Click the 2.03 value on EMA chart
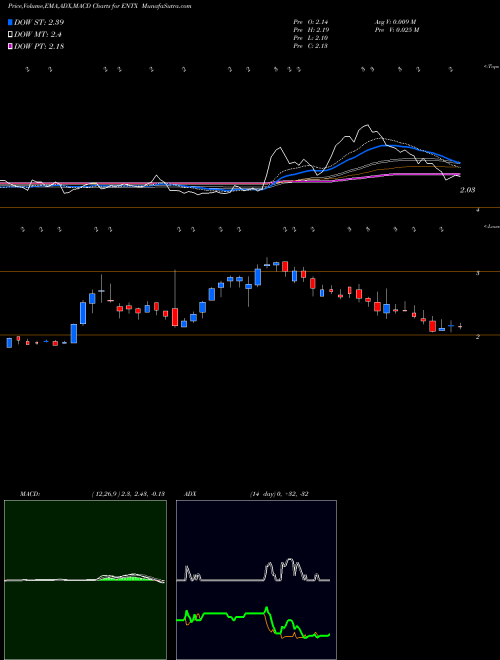 point(467,190)
